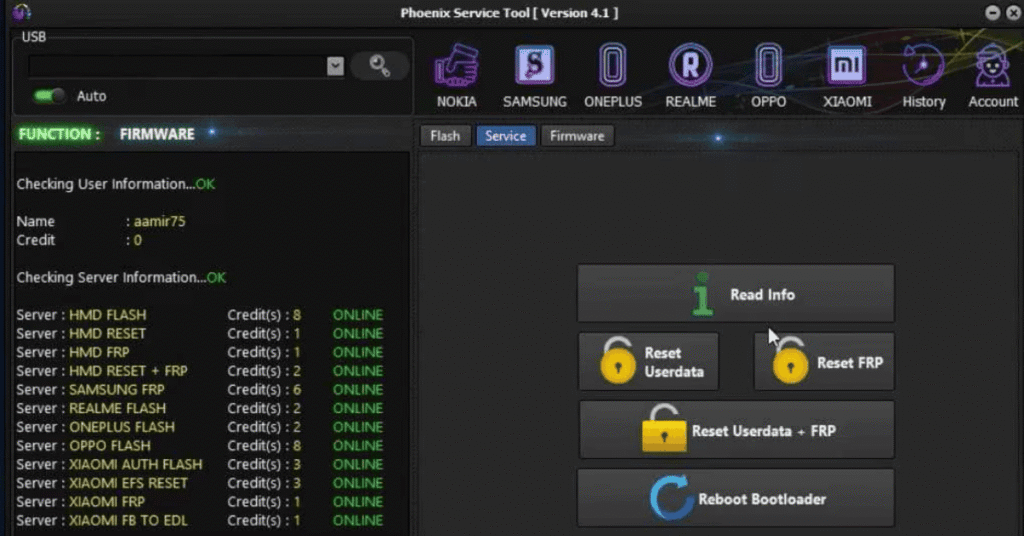Select the XIAOMI brand icon
The image size is (1024, 536).
(x=846, y=76)
